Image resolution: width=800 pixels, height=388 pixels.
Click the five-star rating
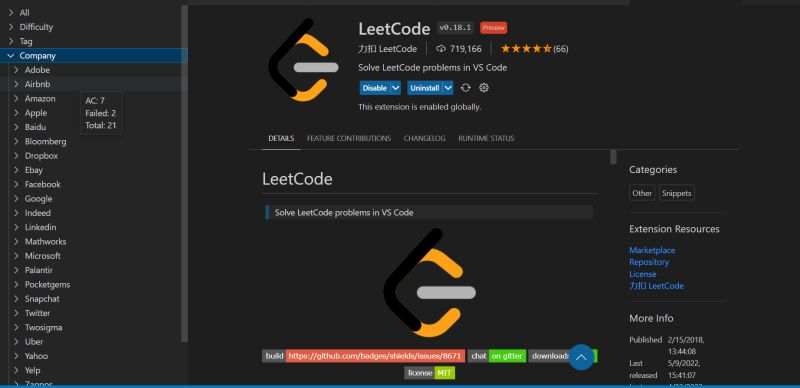coord(526,49)
